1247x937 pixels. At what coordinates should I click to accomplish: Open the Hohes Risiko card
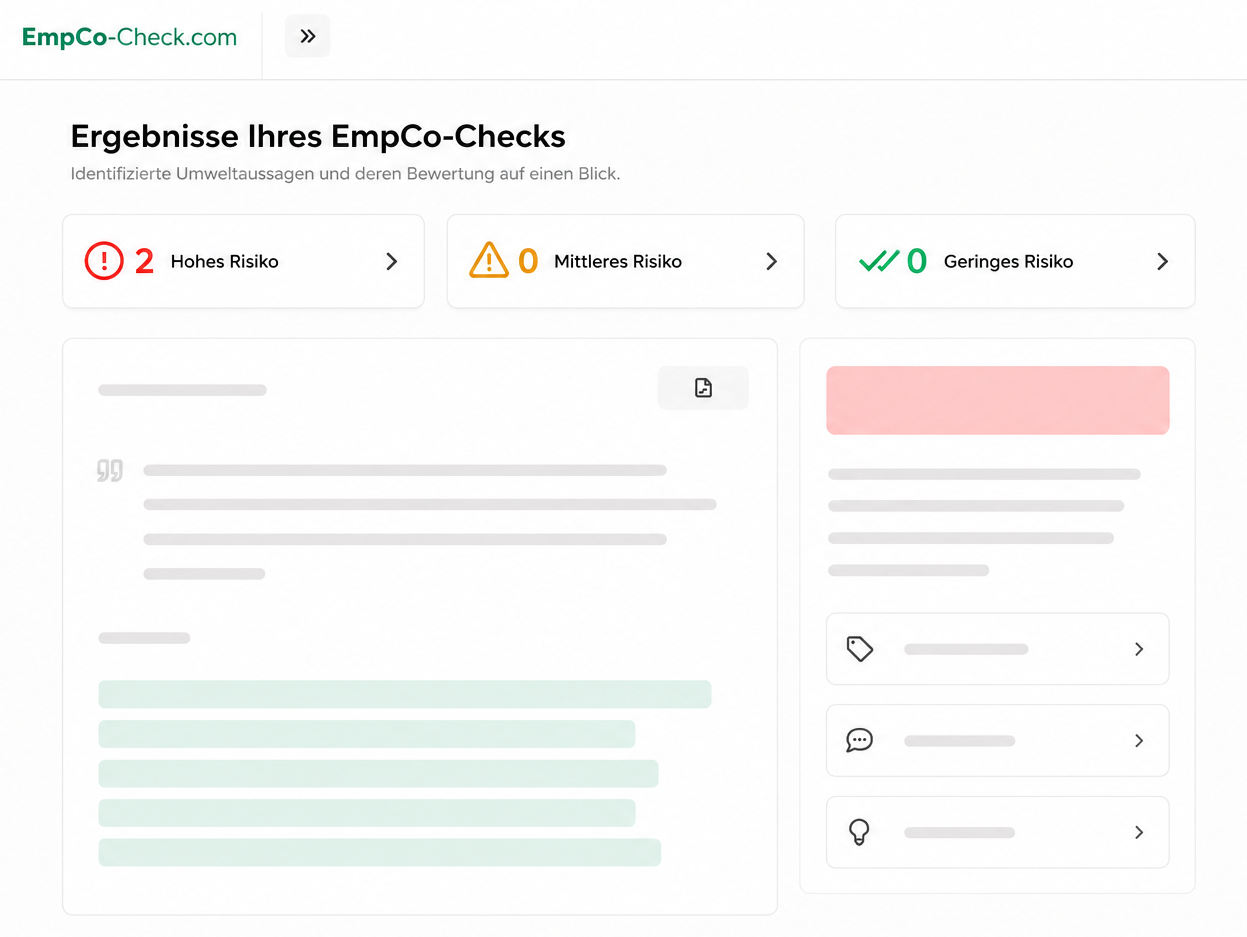click(x=243, y=261)
